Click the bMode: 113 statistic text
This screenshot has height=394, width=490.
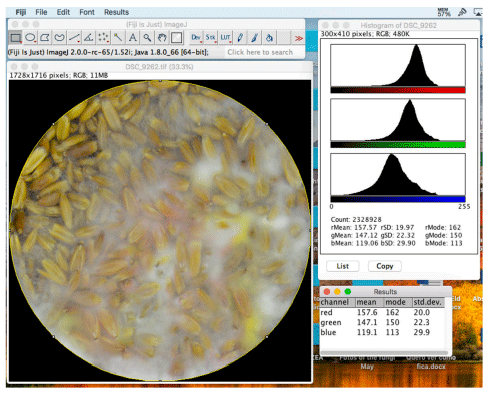[444, 243]
